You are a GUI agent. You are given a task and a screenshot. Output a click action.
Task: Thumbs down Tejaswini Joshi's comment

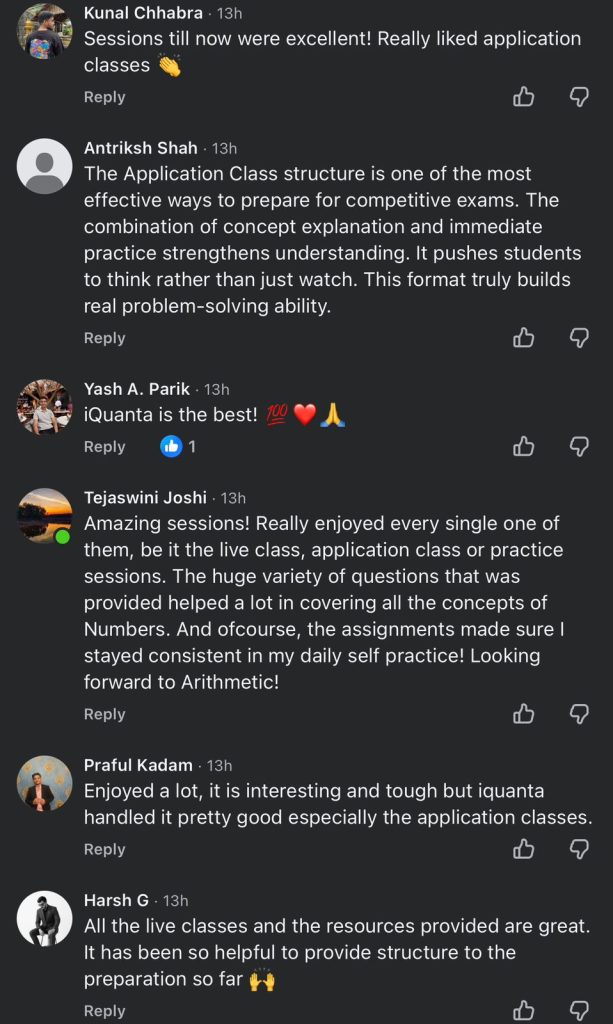pos(579,713)
